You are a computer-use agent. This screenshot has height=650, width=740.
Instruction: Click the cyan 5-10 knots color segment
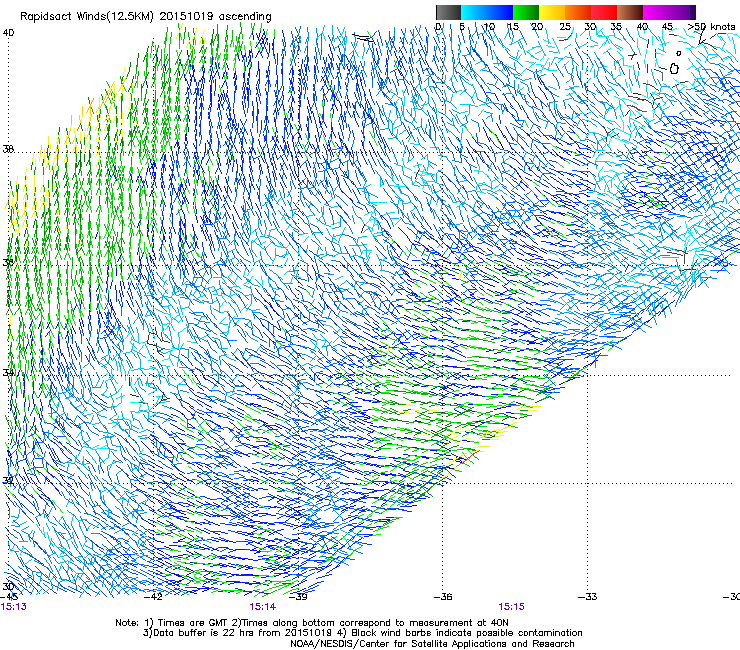(x=474, y=12)
